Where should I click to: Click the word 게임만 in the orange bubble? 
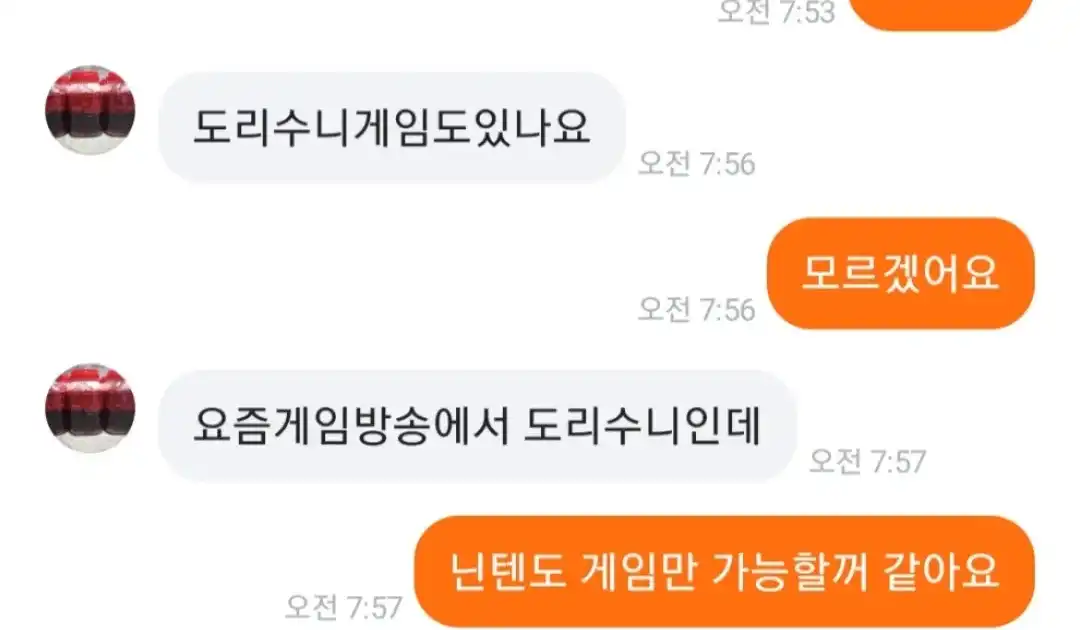638,571
